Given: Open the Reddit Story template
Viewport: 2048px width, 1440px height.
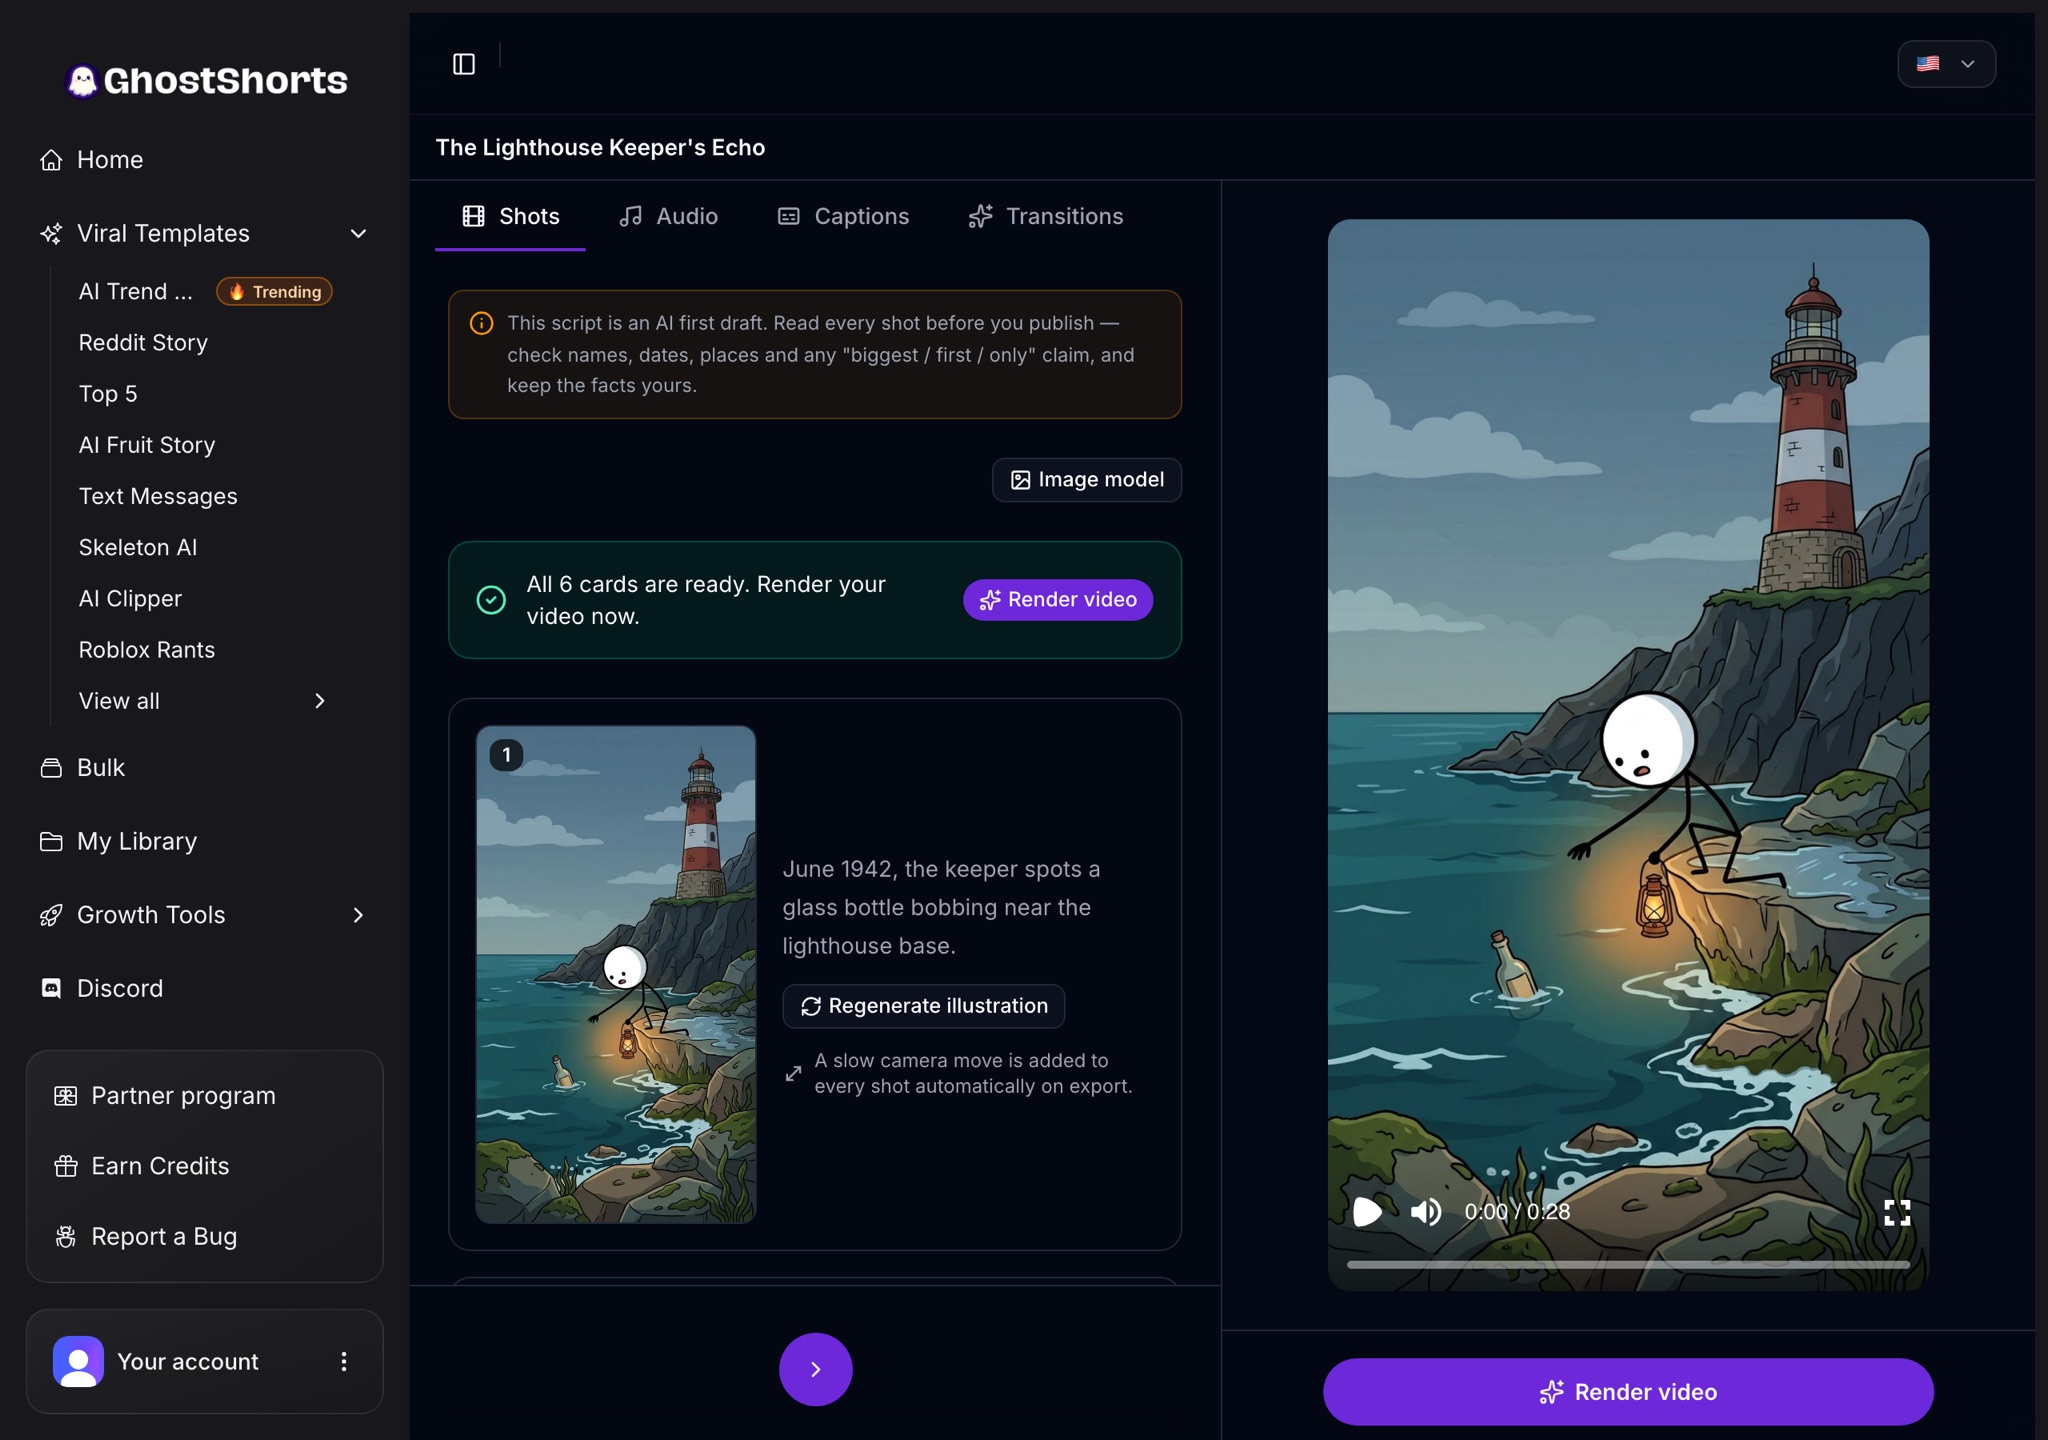Looking at the screenshot, I should tap(143, 343).
